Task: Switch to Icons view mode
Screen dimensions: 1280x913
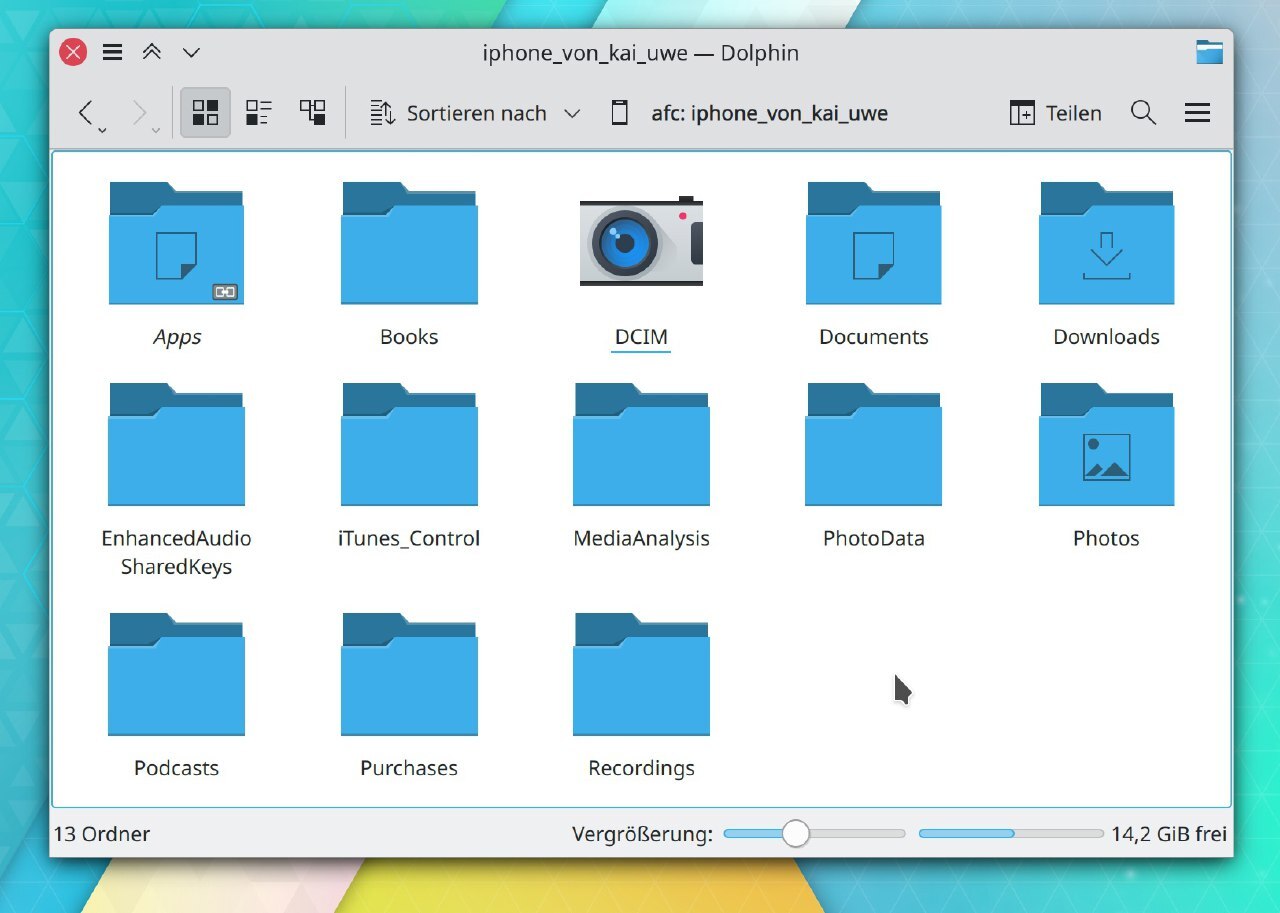Action: [x=205, y=113]
